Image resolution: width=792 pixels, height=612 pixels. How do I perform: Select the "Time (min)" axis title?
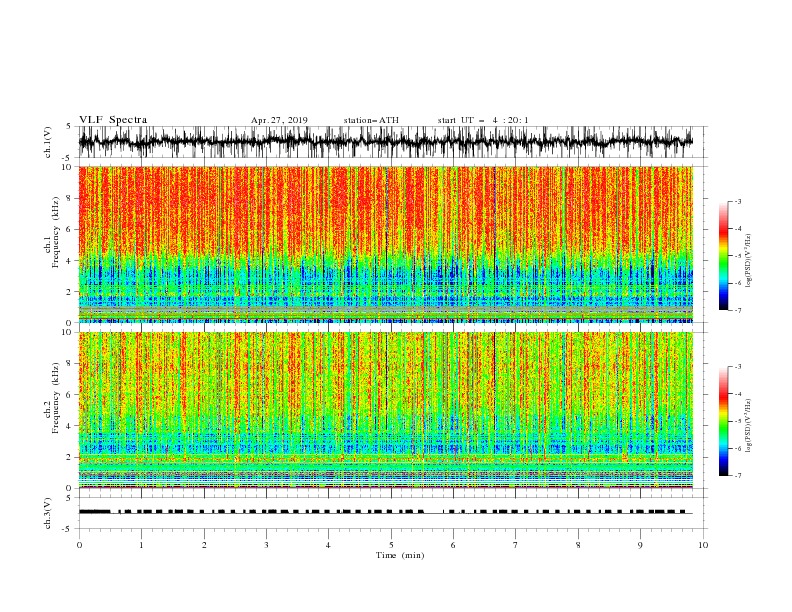pos(400,555)
